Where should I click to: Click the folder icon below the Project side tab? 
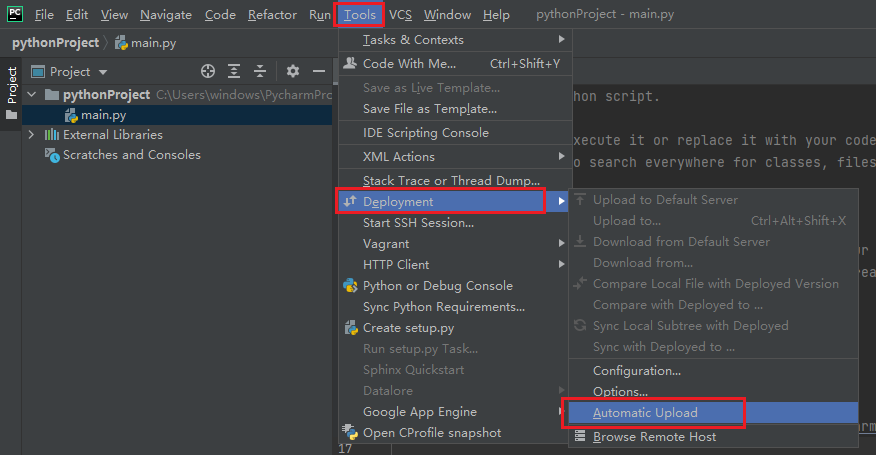(x=11, y=115)
